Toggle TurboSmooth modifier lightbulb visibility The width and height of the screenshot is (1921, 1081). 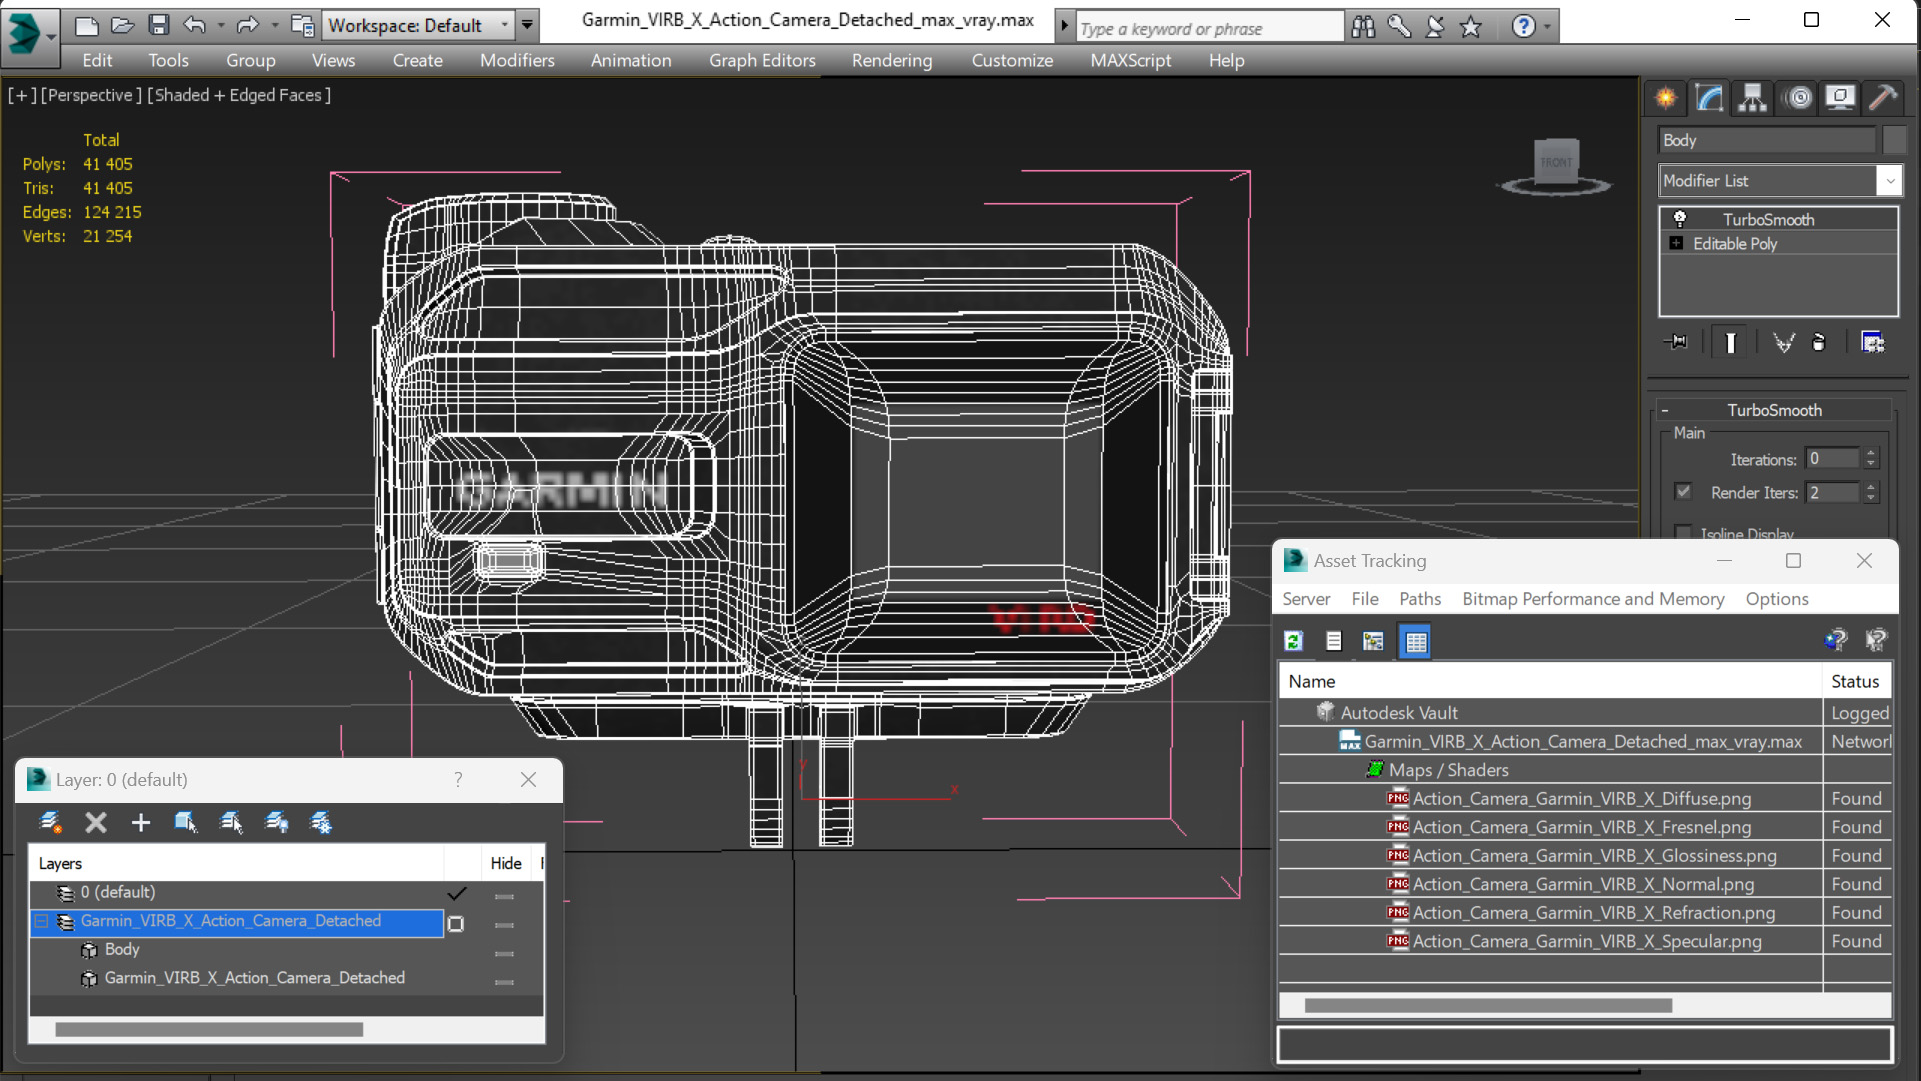click(x=1680, y=219)
